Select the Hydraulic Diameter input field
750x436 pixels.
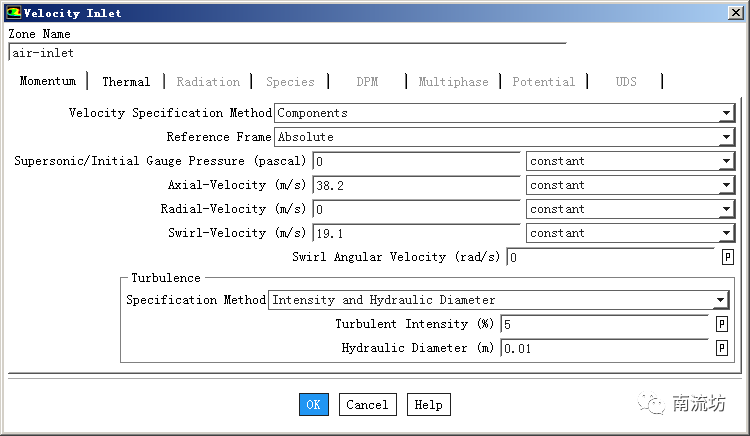[x=605, y=348]
